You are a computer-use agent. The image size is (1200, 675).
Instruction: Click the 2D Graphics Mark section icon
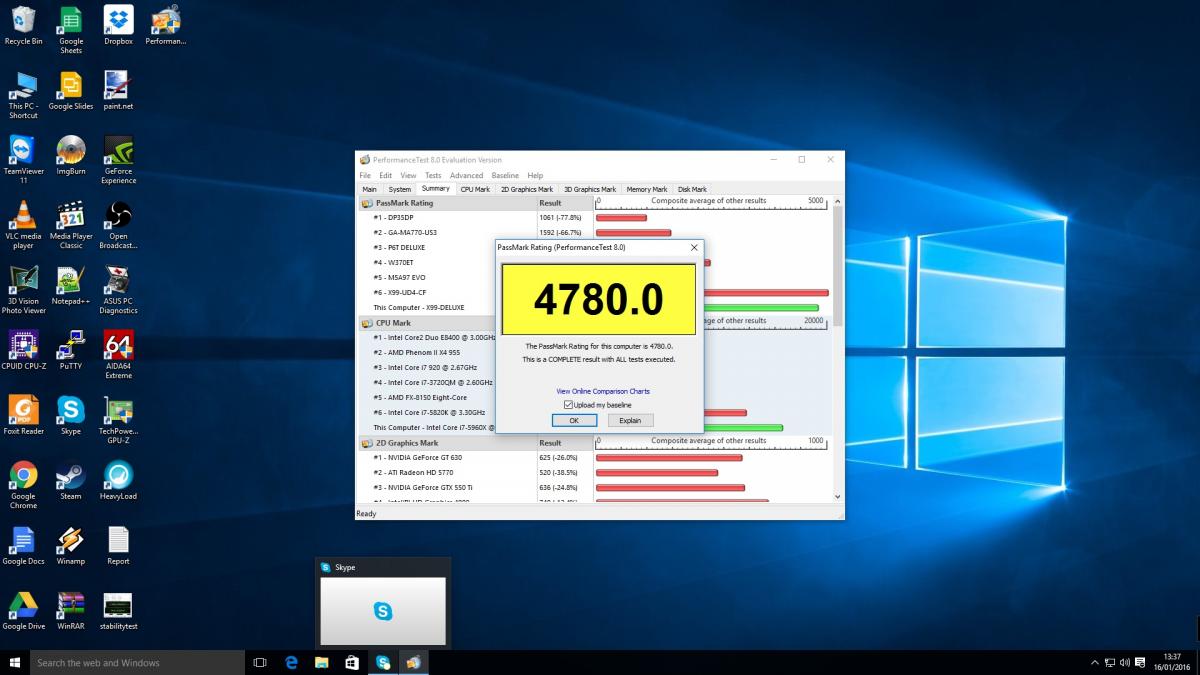367,443
